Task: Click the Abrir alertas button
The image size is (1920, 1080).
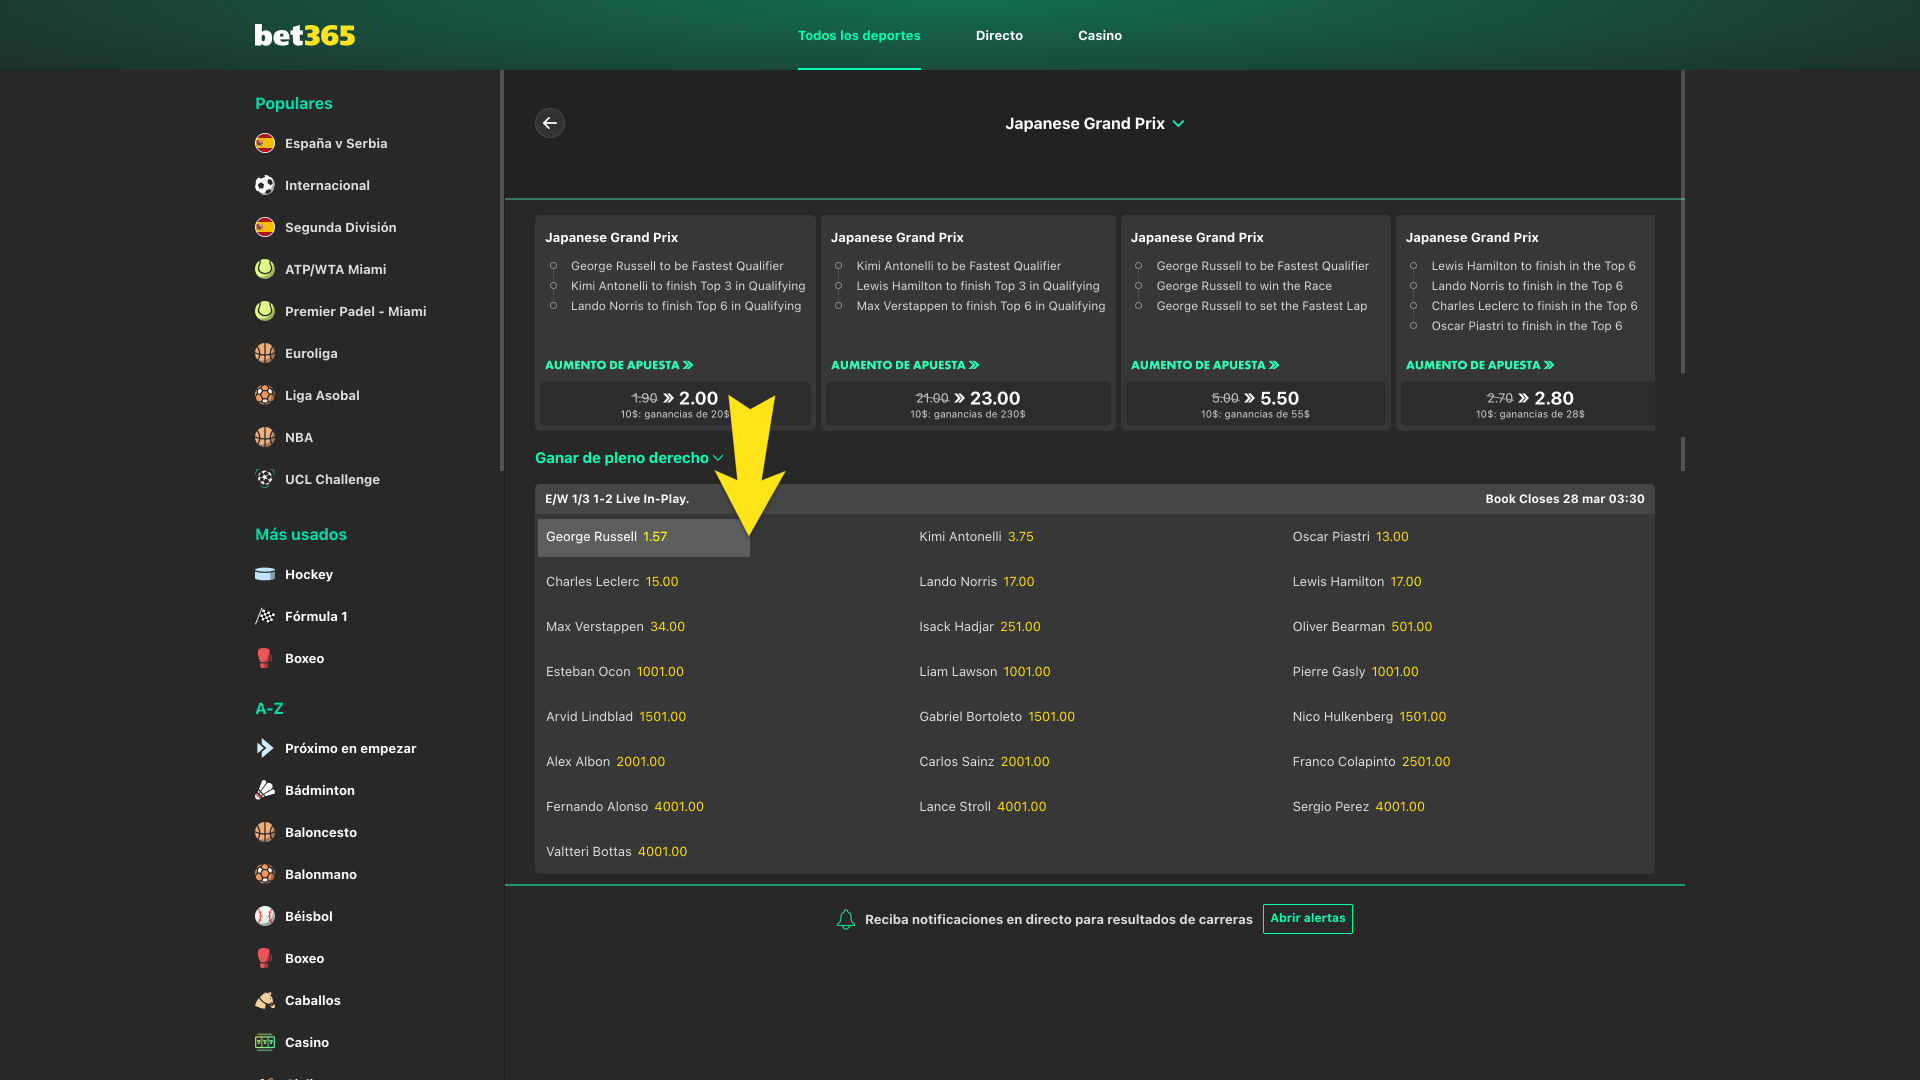Action: click(1308, 919)
